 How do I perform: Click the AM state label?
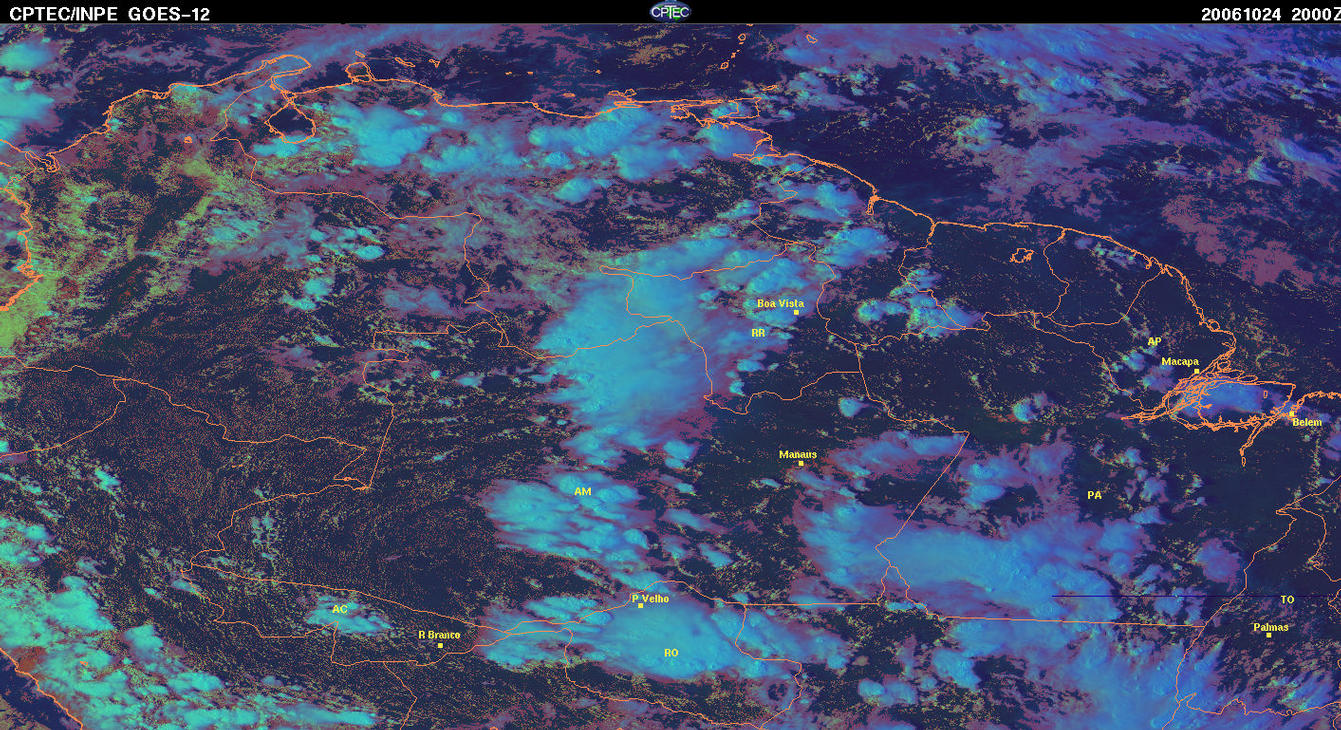583,491
